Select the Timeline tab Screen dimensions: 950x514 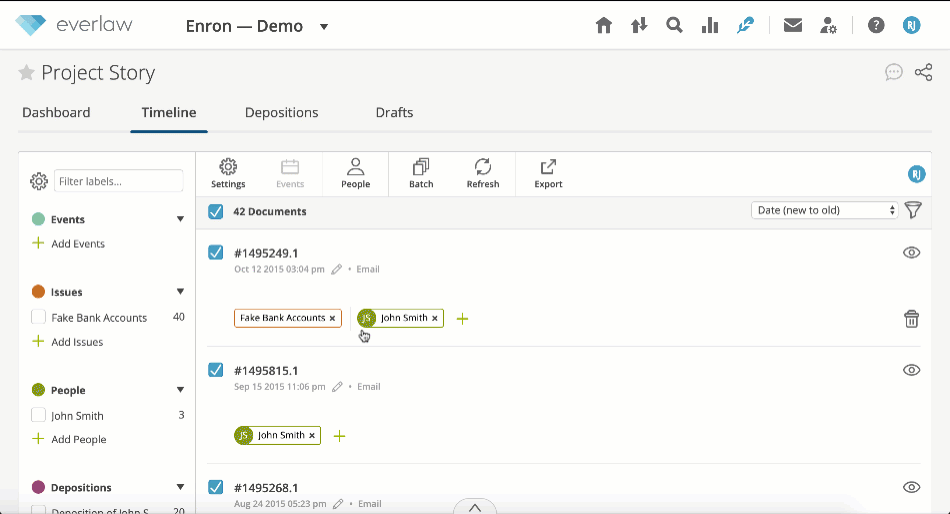(x=169, y=113)
